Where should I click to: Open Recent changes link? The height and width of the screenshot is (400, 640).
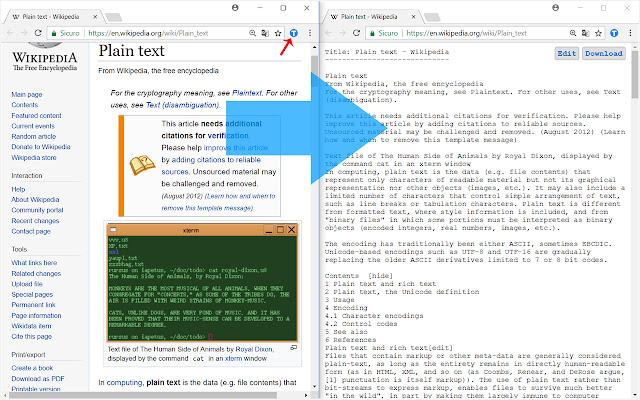pos(35,221)
